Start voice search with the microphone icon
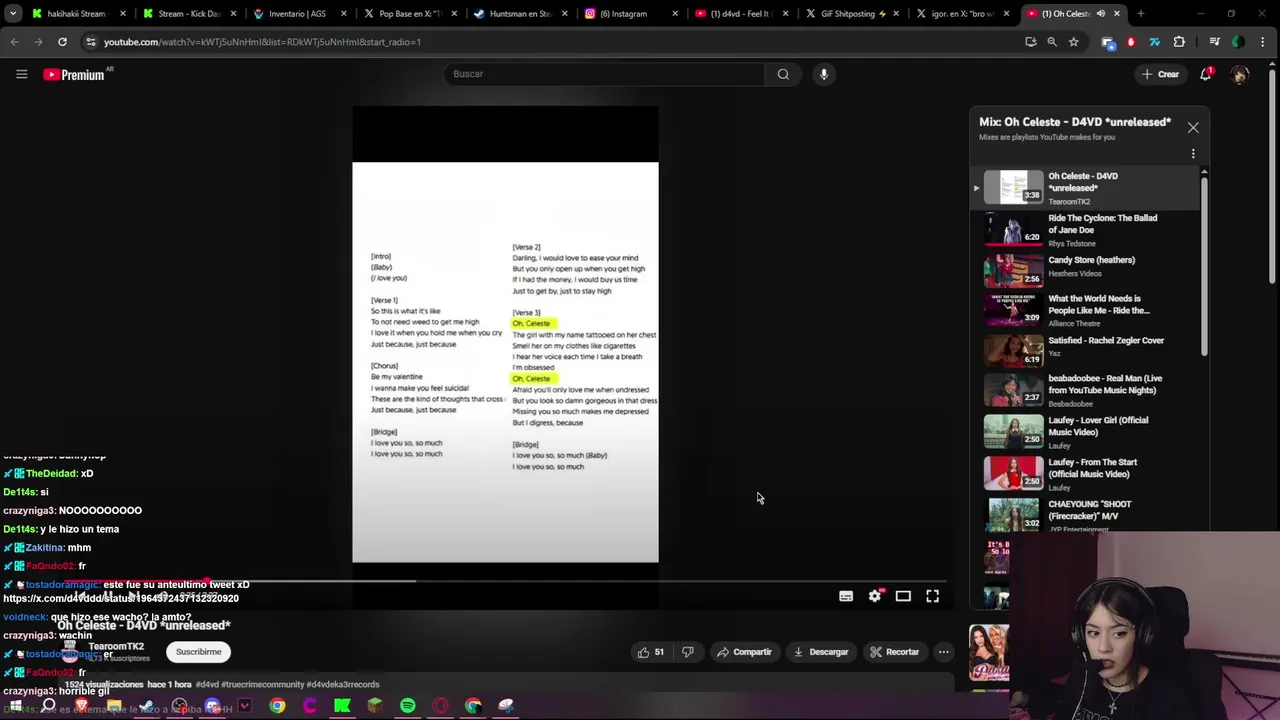Screen dimensions: 1280x720 (x=824, y=74)
